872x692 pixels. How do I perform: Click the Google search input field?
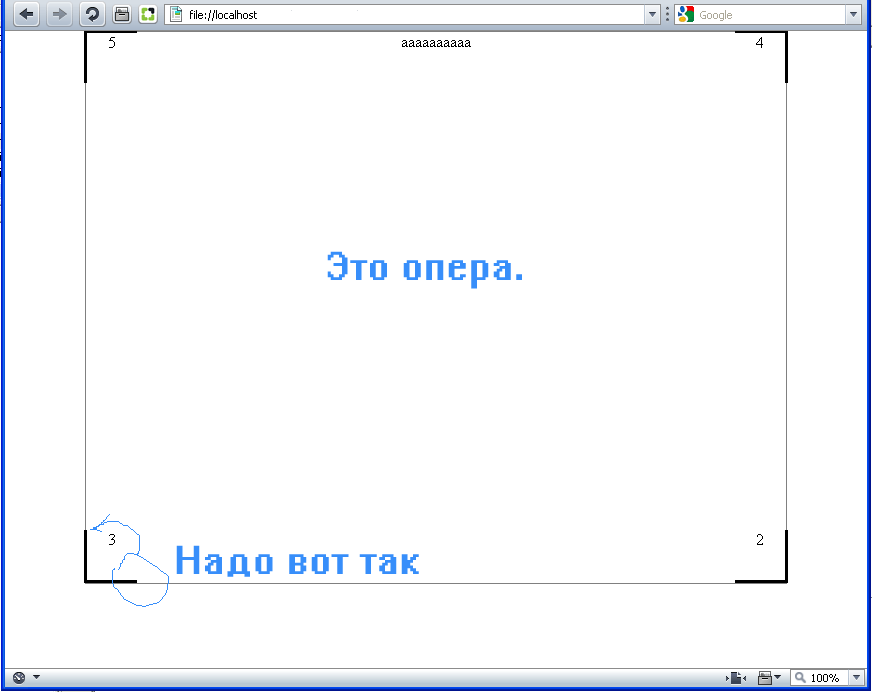[x=770, y=14]
